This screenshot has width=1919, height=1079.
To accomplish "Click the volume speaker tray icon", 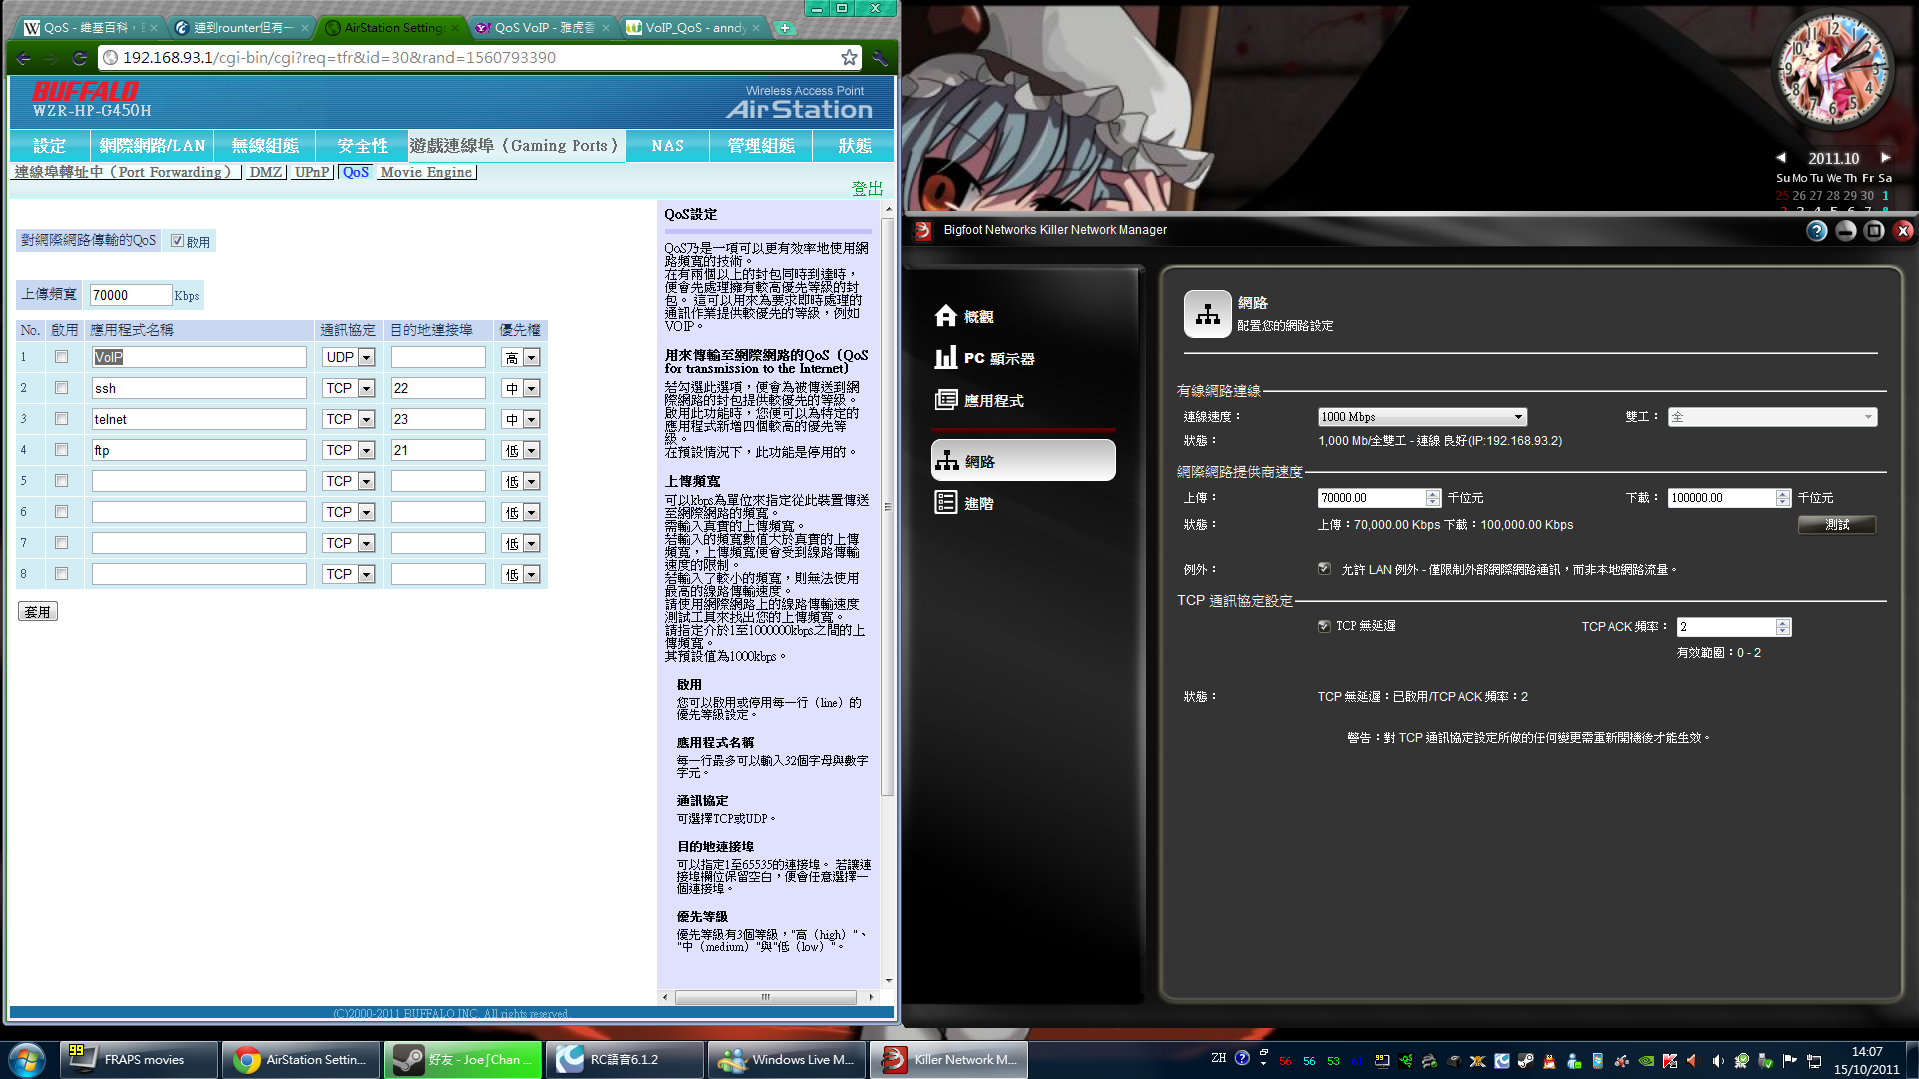I will coord(1717,1061).
